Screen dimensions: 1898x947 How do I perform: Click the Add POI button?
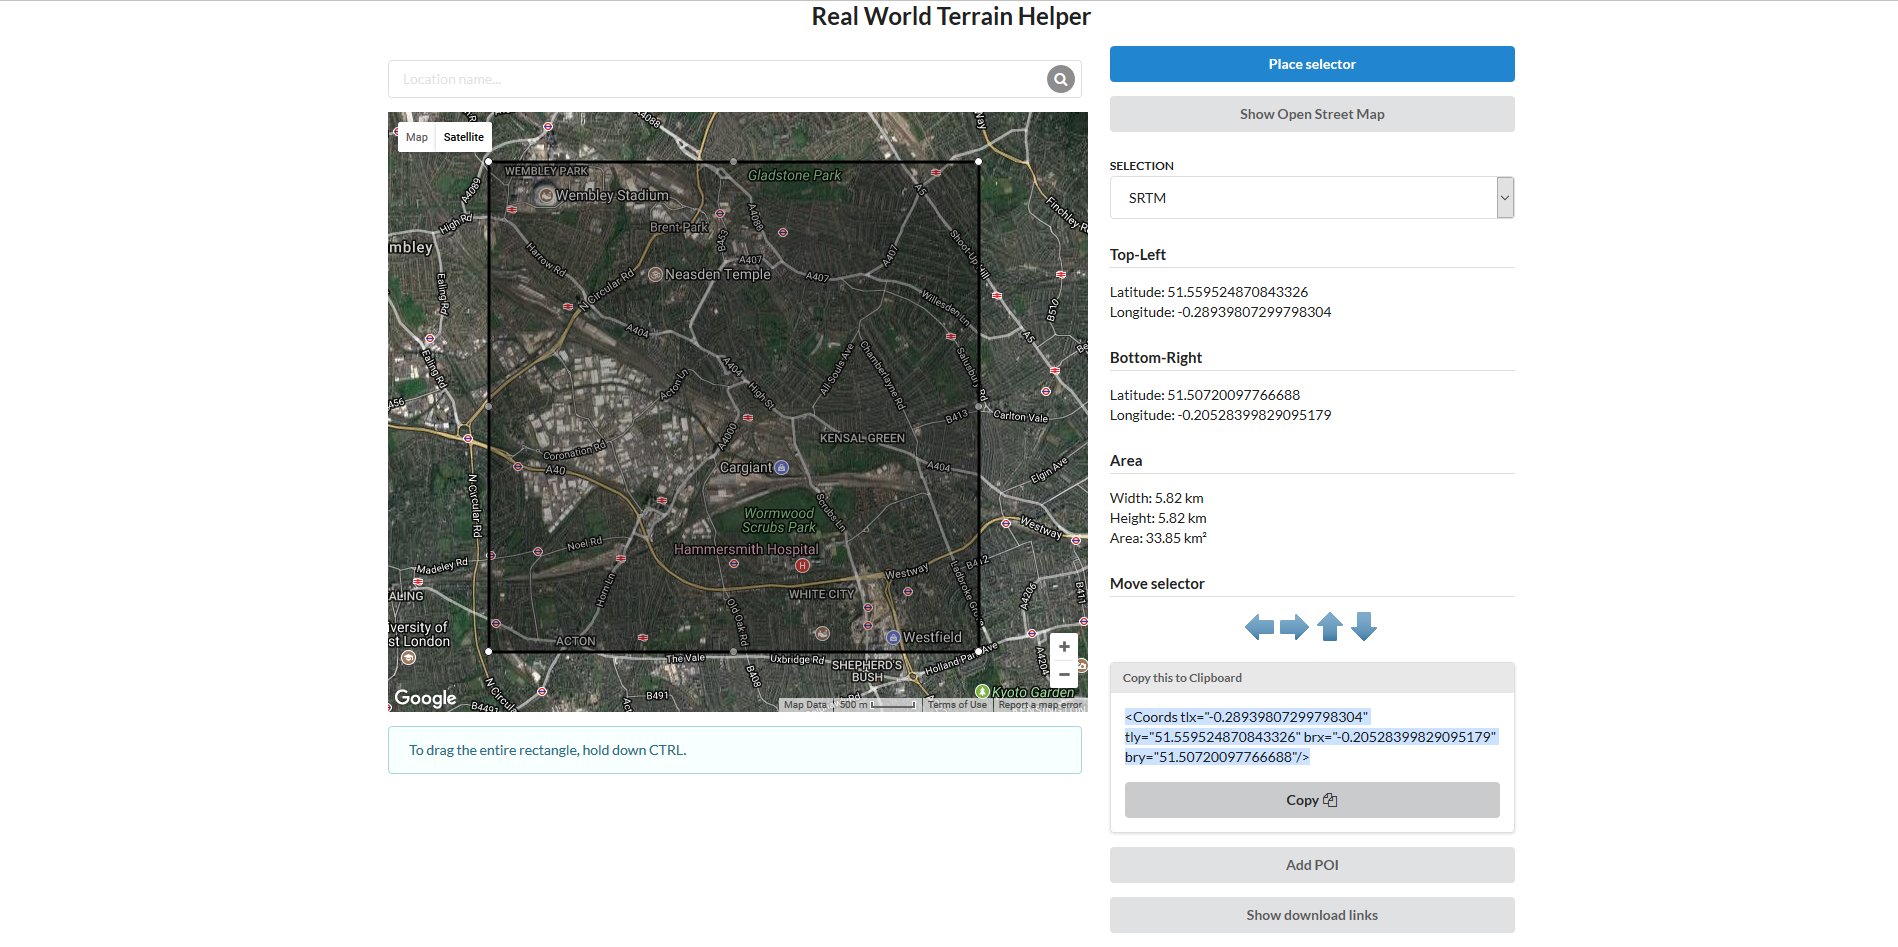coord(1312,865)
